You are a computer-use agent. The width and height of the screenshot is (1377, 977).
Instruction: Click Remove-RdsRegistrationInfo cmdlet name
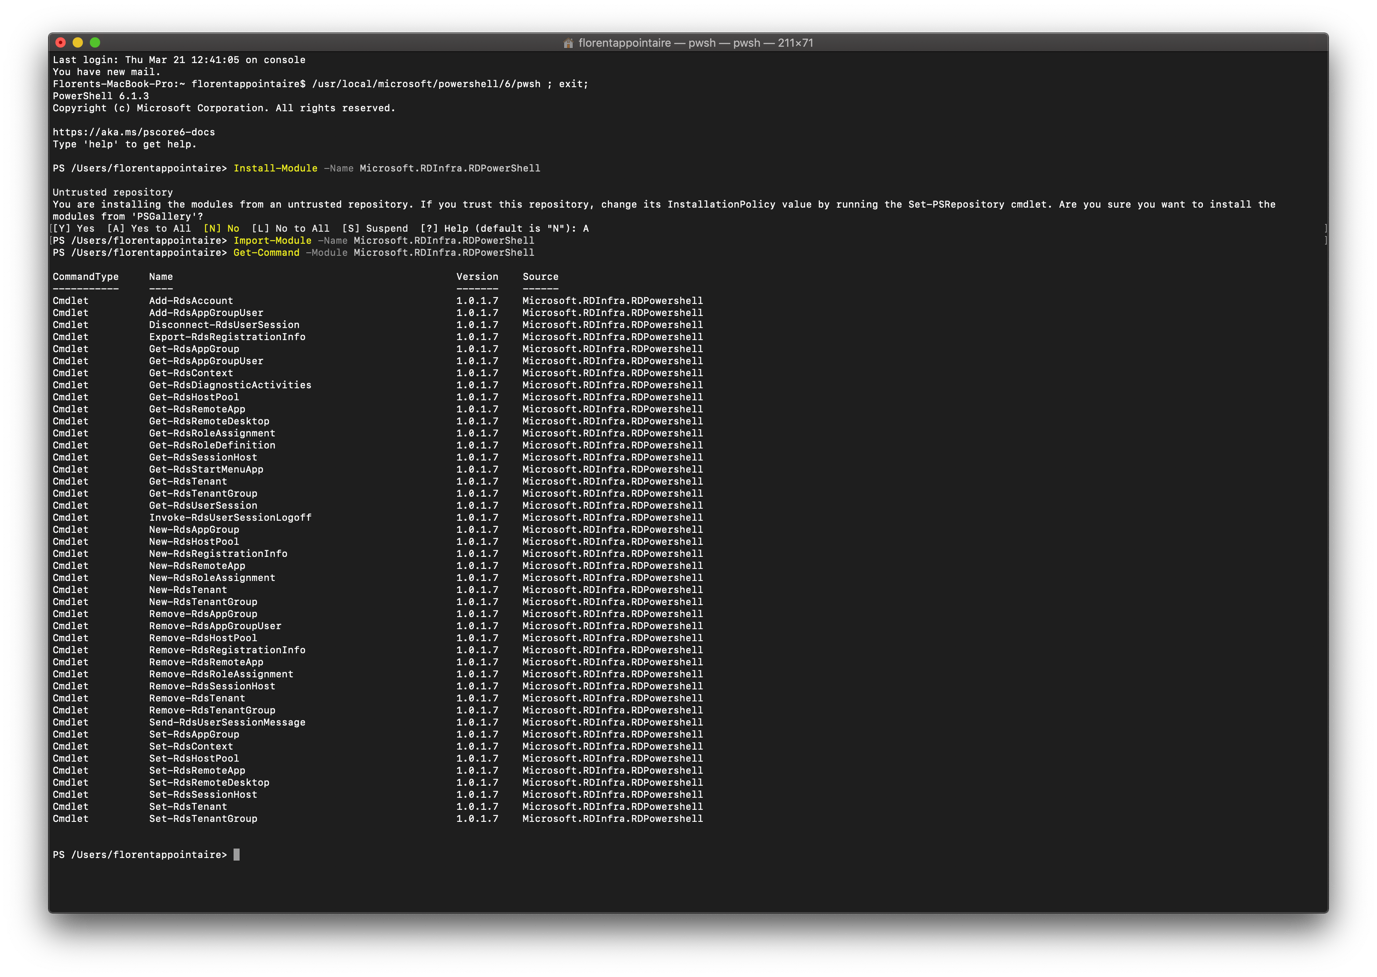pyautogui.click(x=227, y=650)
